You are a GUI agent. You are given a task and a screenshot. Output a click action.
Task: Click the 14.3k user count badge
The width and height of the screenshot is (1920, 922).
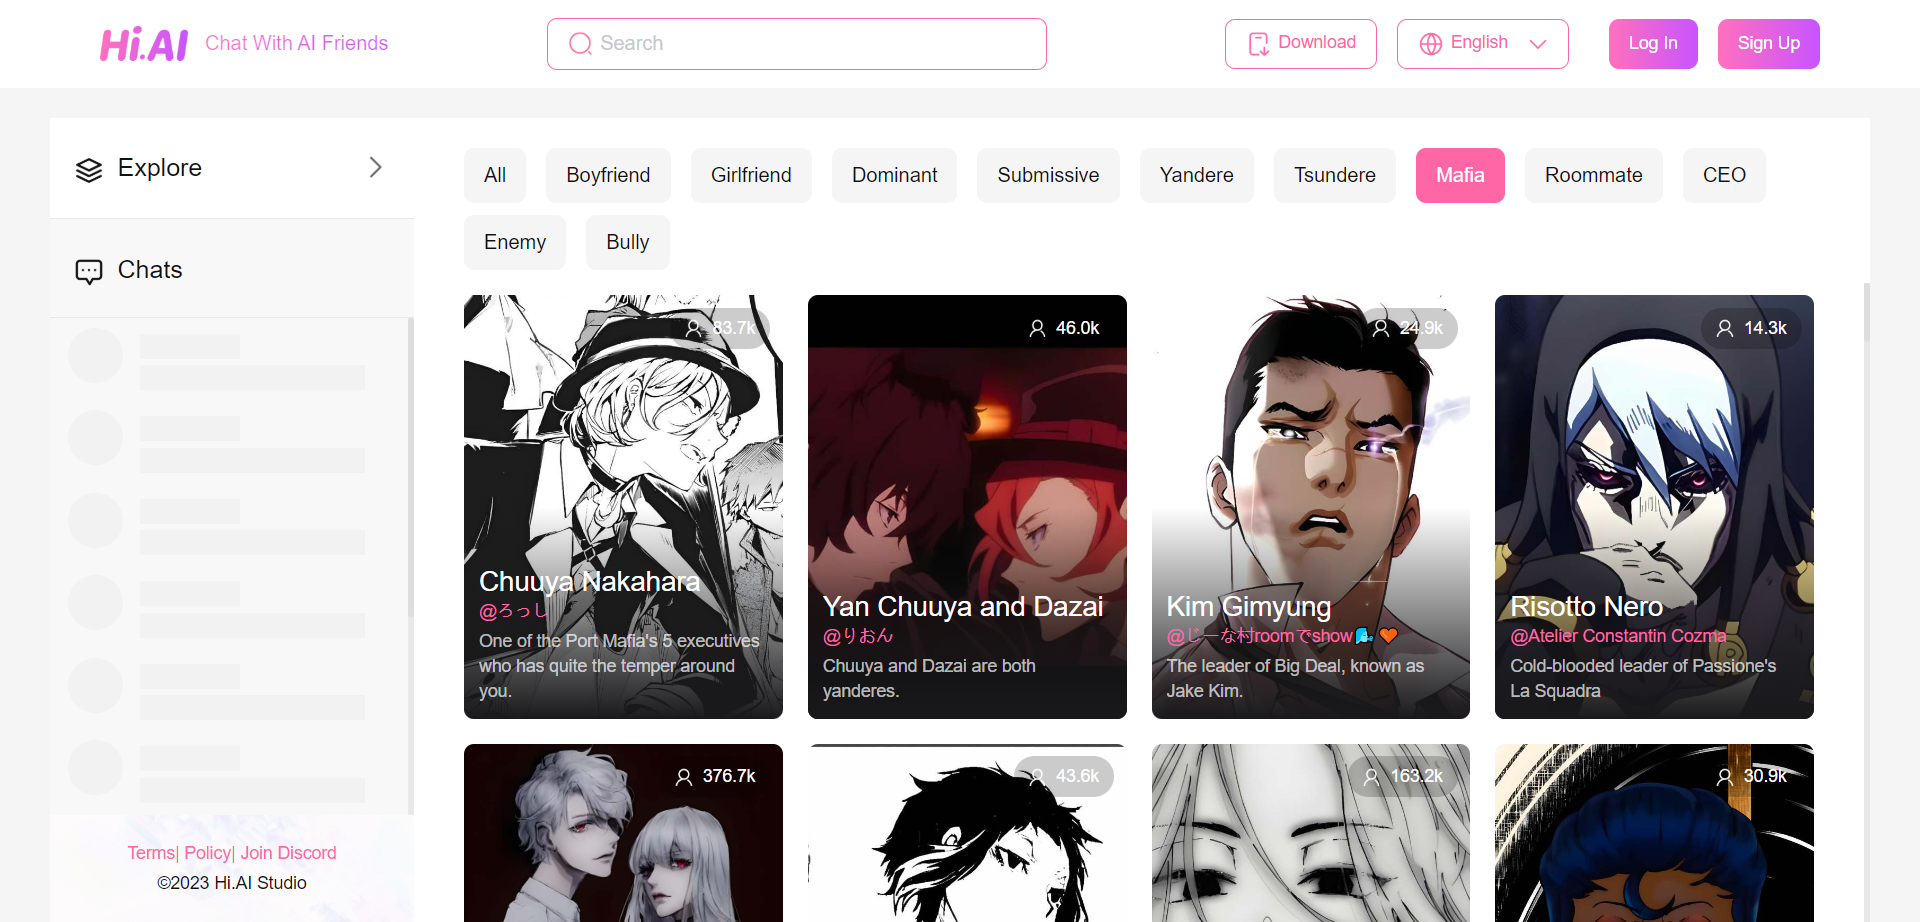[x=1751, y=328]
